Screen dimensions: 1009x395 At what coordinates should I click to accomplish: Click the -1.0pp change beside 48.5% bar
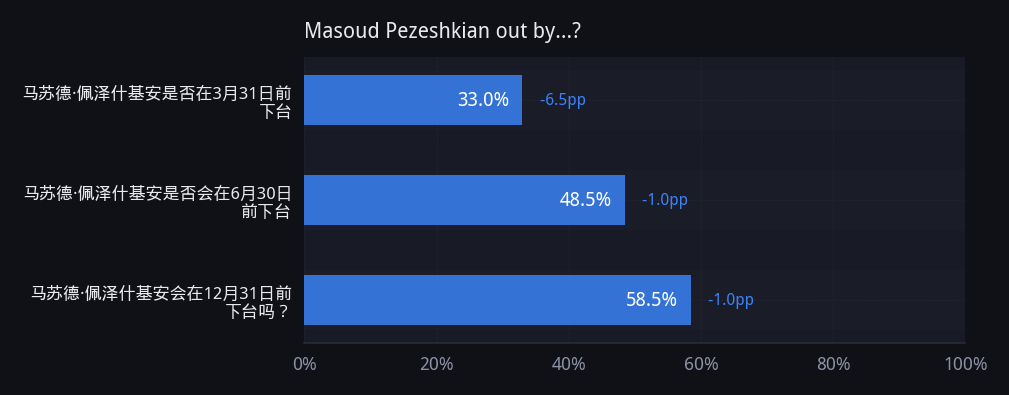(x=665, y=200)
